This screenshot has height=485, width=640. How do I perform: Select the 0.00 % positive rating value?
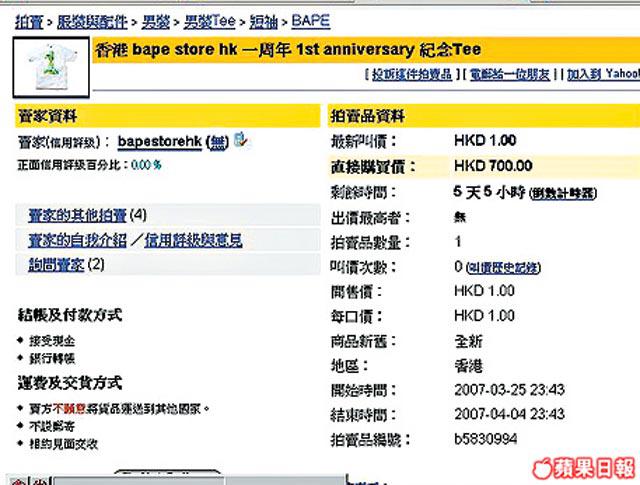tap(146, 165)
